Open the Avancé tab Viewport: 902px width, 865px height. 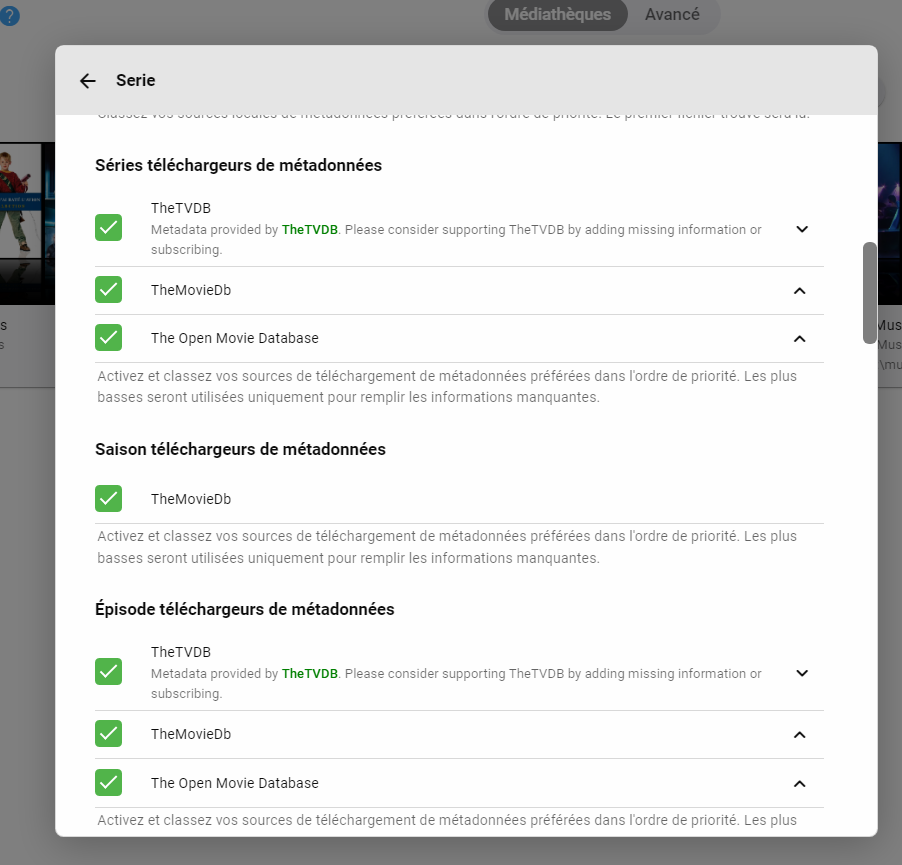click(x=672, y=15)
